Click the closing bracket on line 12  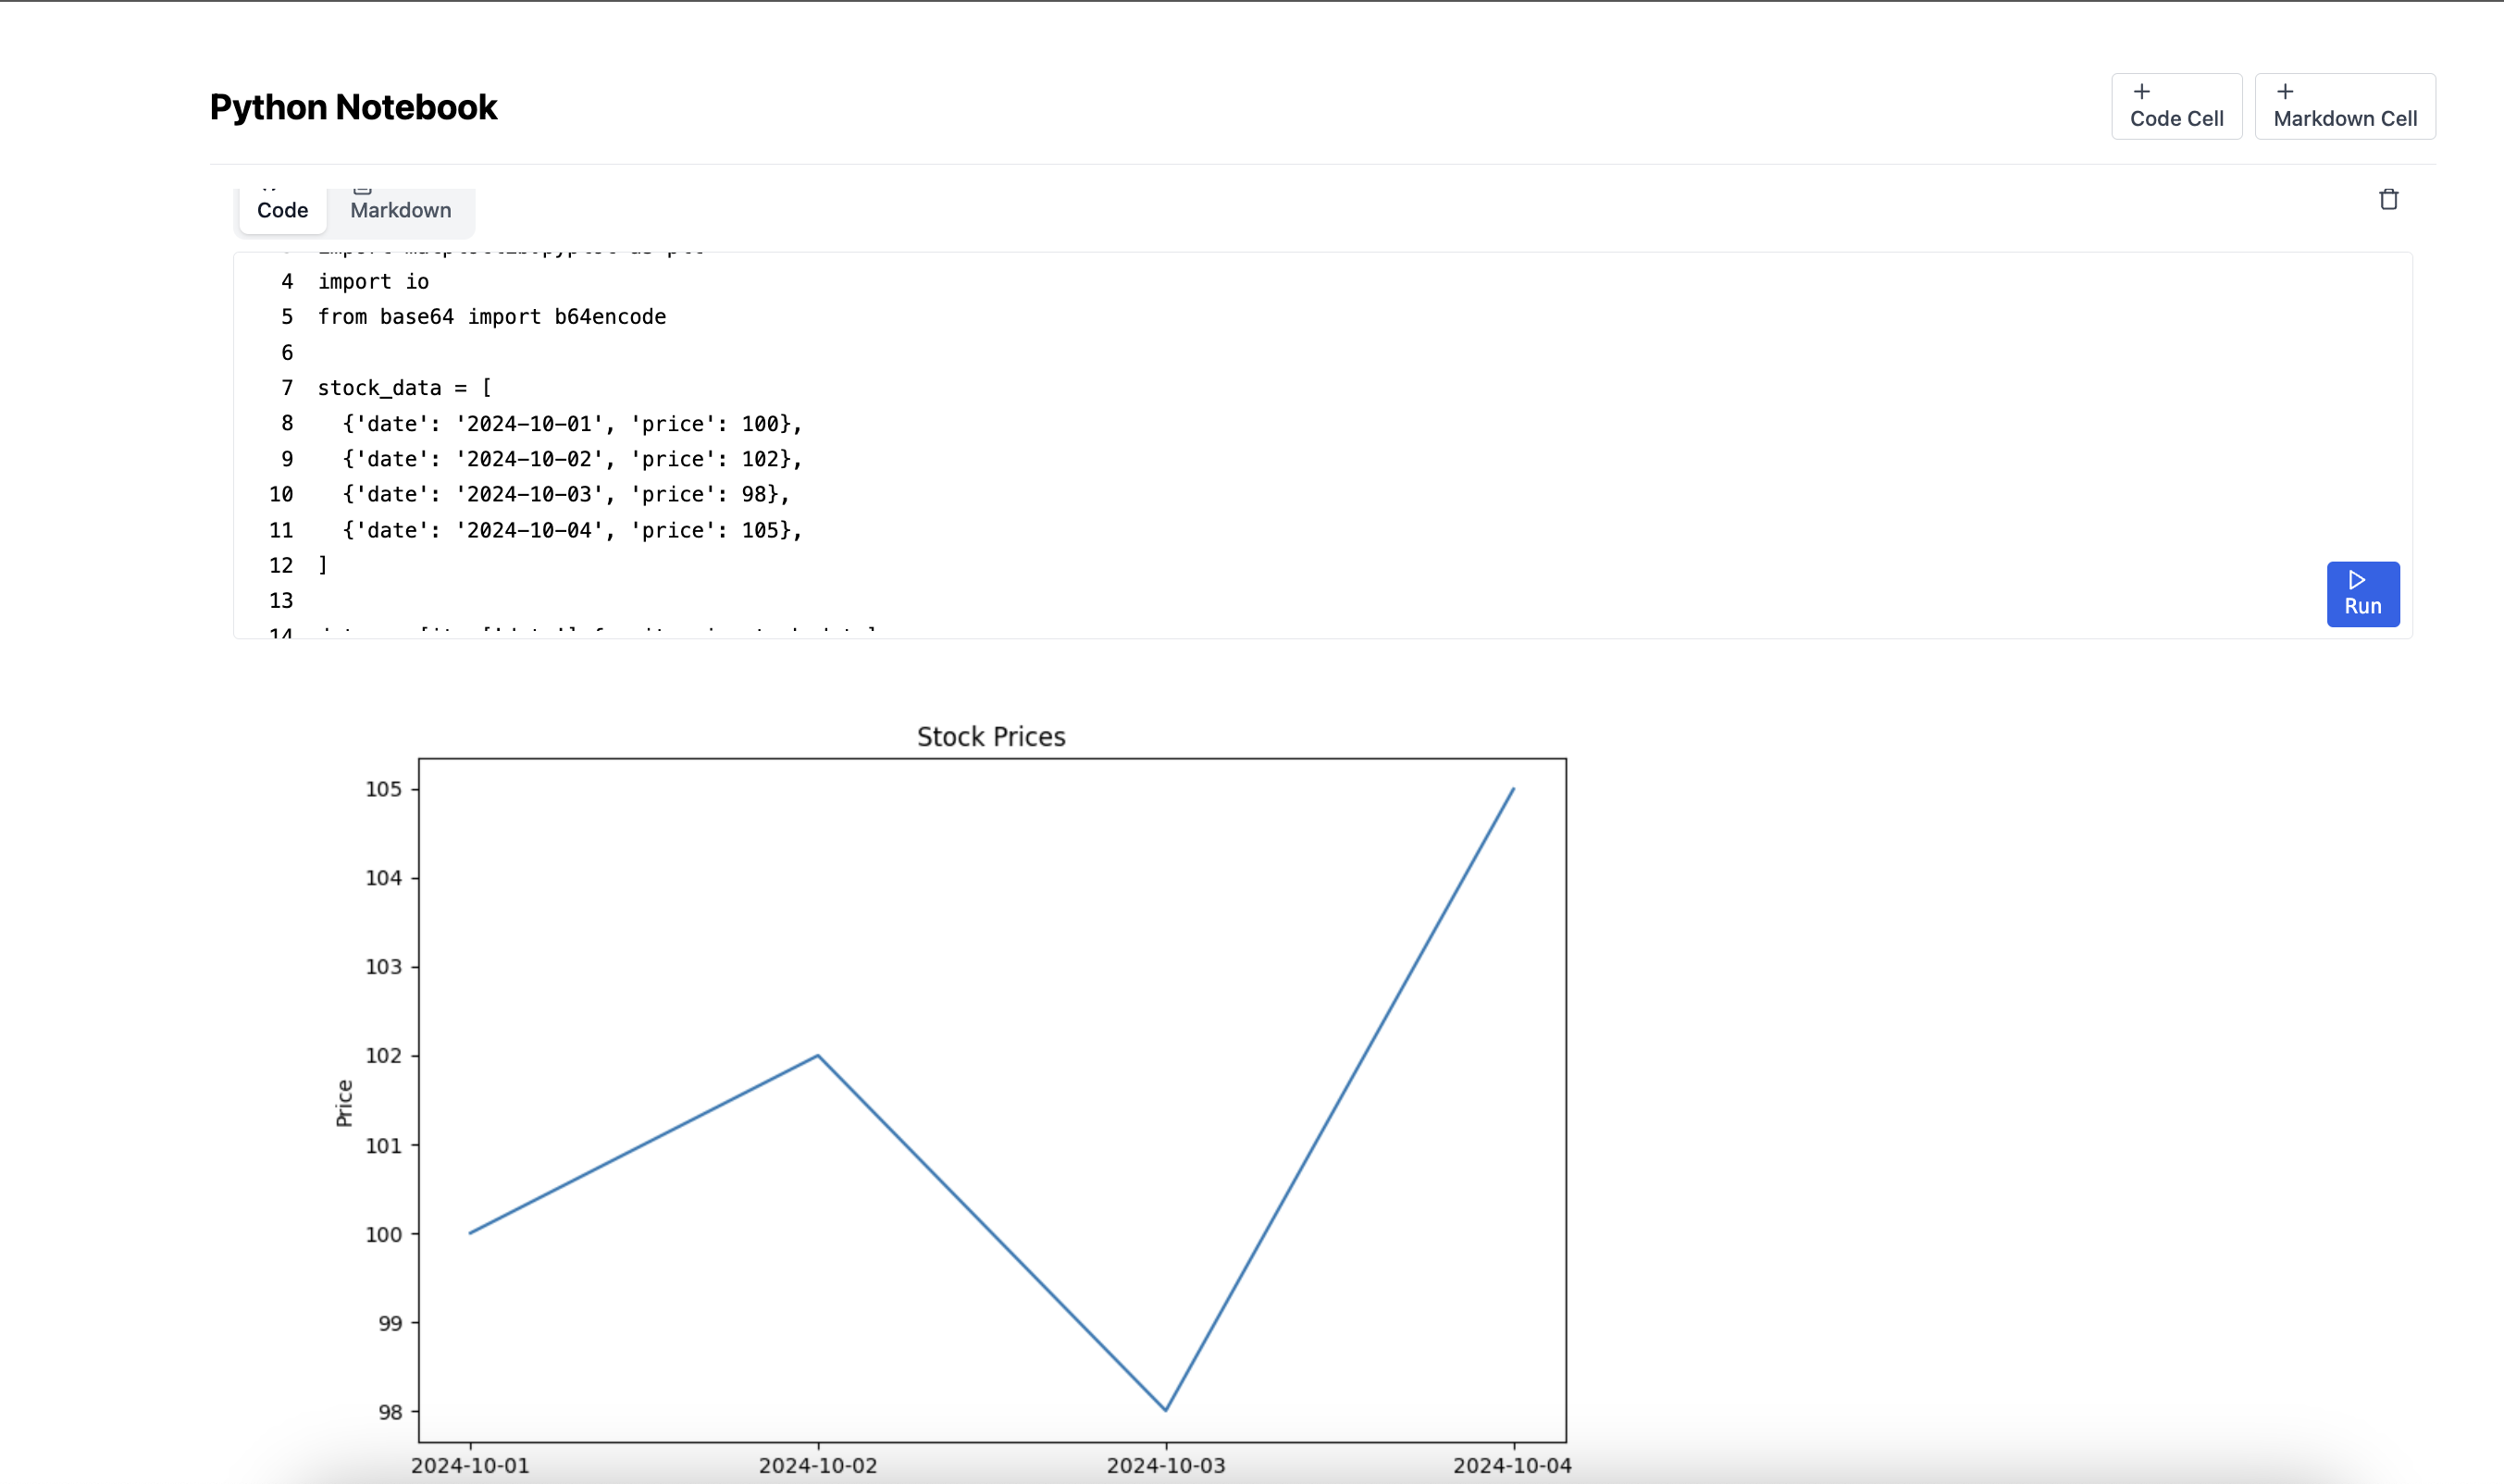[323, 565]
